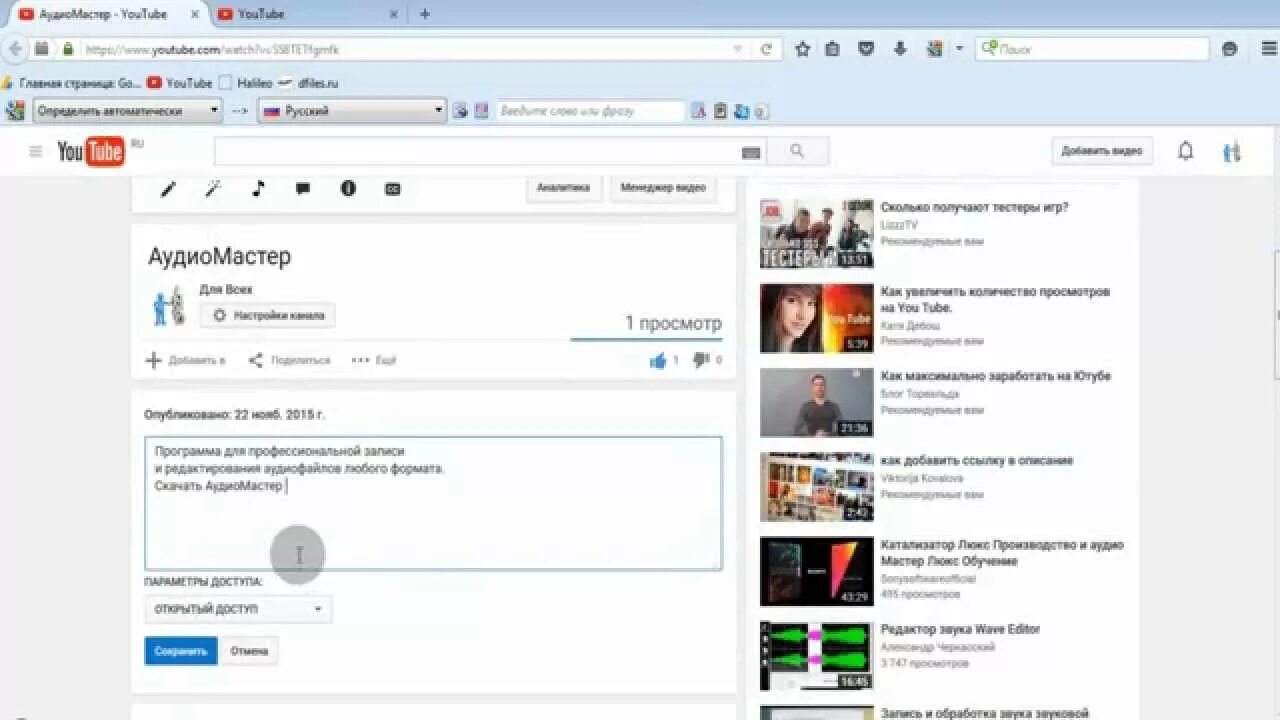Viewport: 1280px width, 720px height.
Task: Open the pencil edit video tool
Action: coord(168,188)
